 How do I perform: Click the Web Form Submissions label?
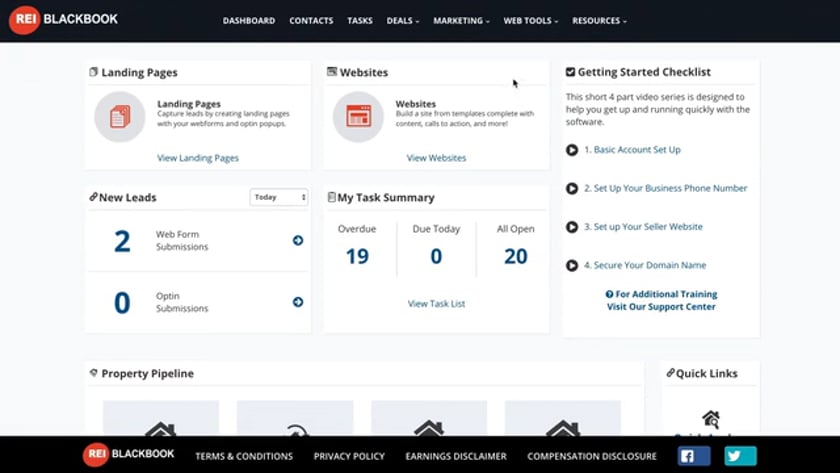[x=182, y=241]
